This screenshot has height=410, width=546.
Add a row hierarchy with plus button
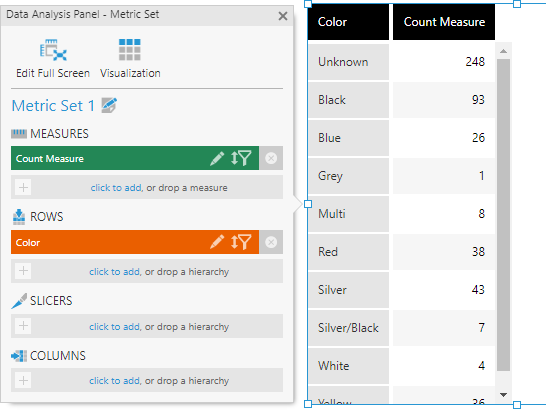[x=23, y=271]
